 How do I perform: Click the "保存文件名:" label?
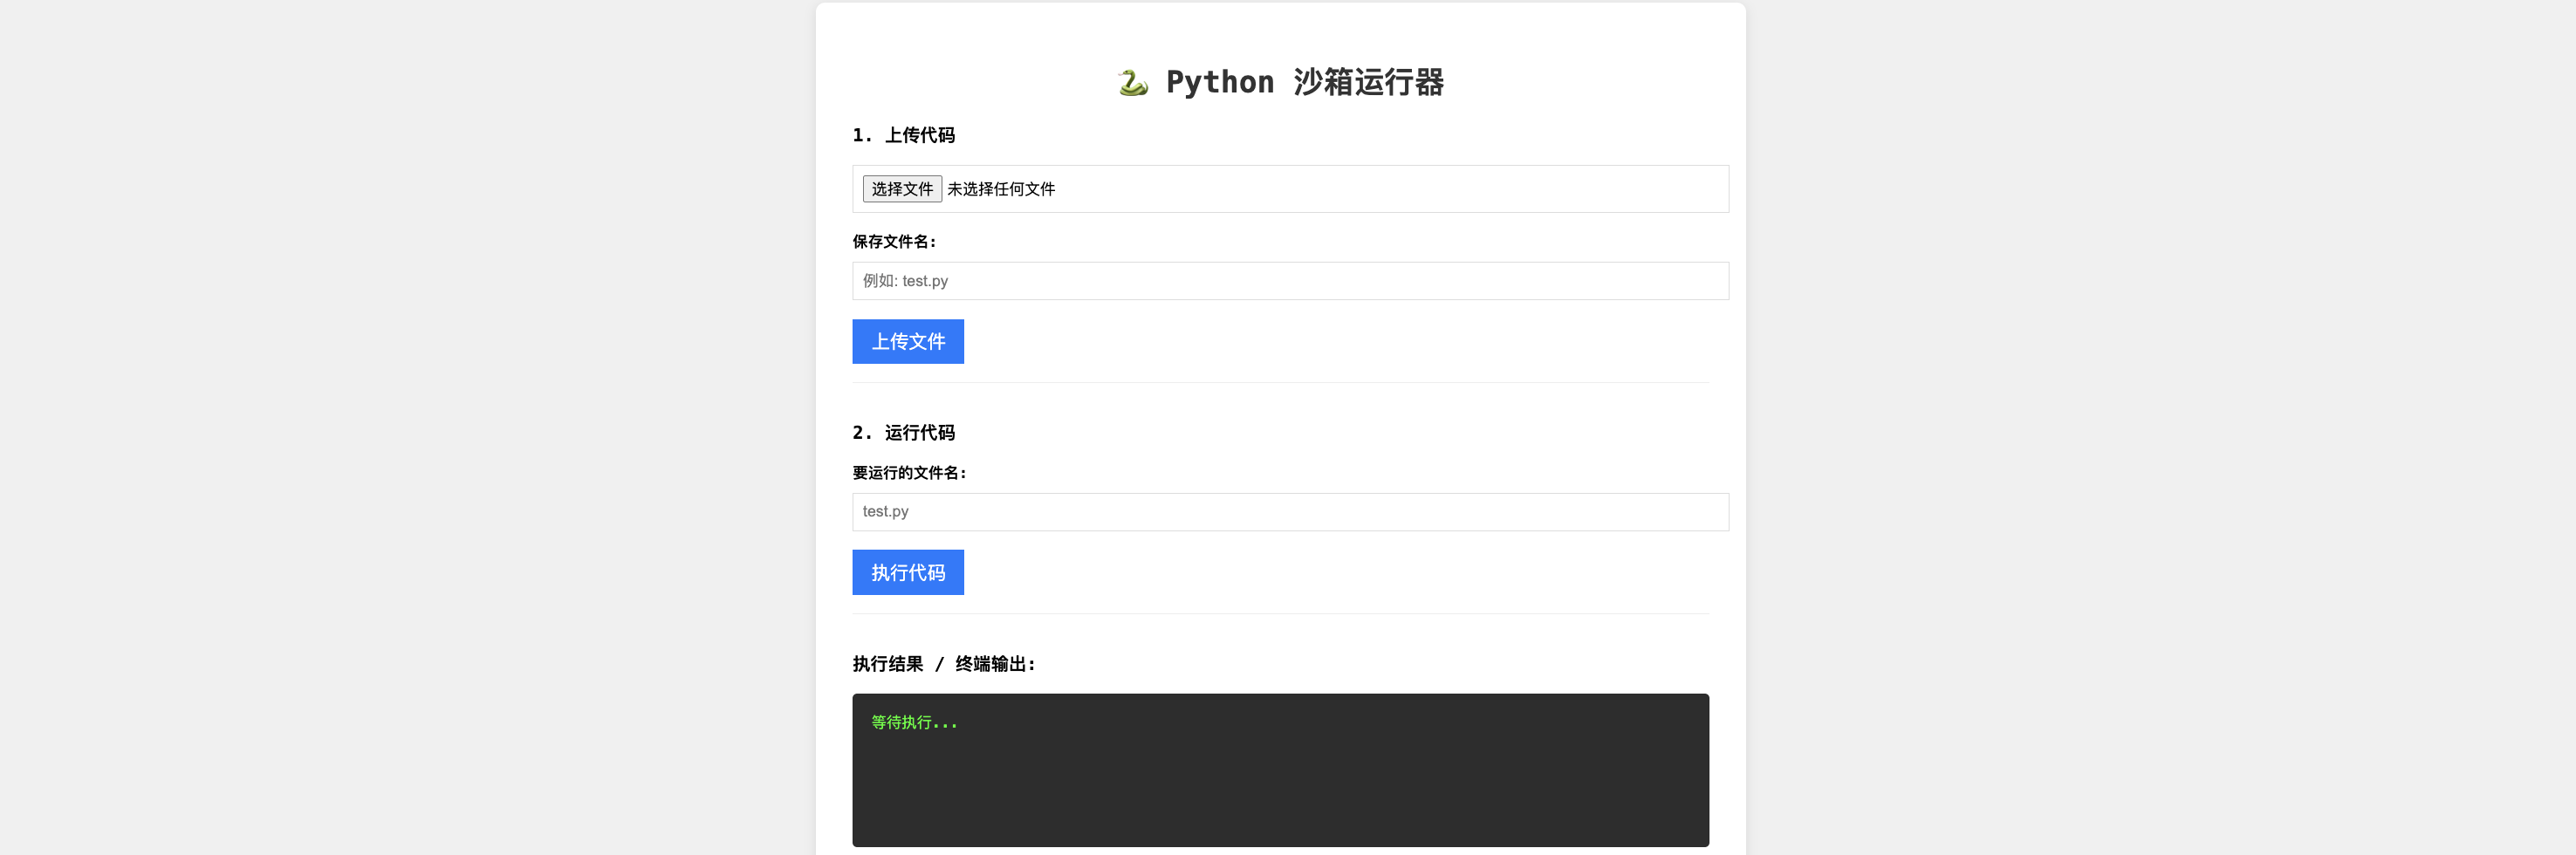click(x=894, y=242)
